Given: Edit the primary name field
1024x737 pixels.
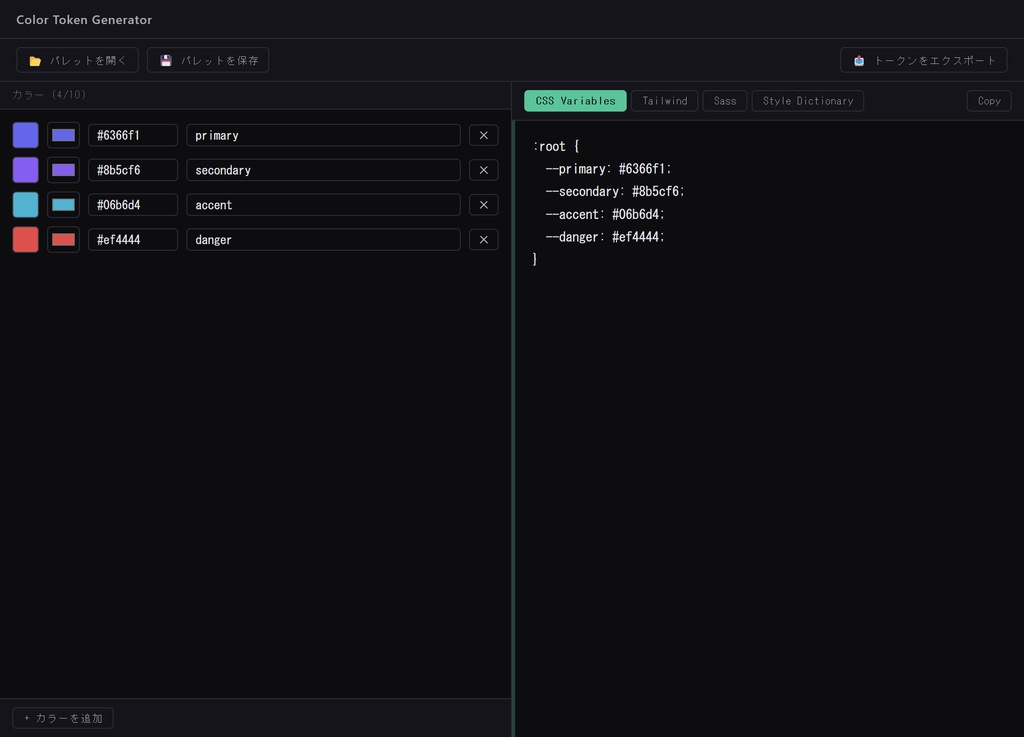Looking at the screenshot, I should [x=323, y=135].
